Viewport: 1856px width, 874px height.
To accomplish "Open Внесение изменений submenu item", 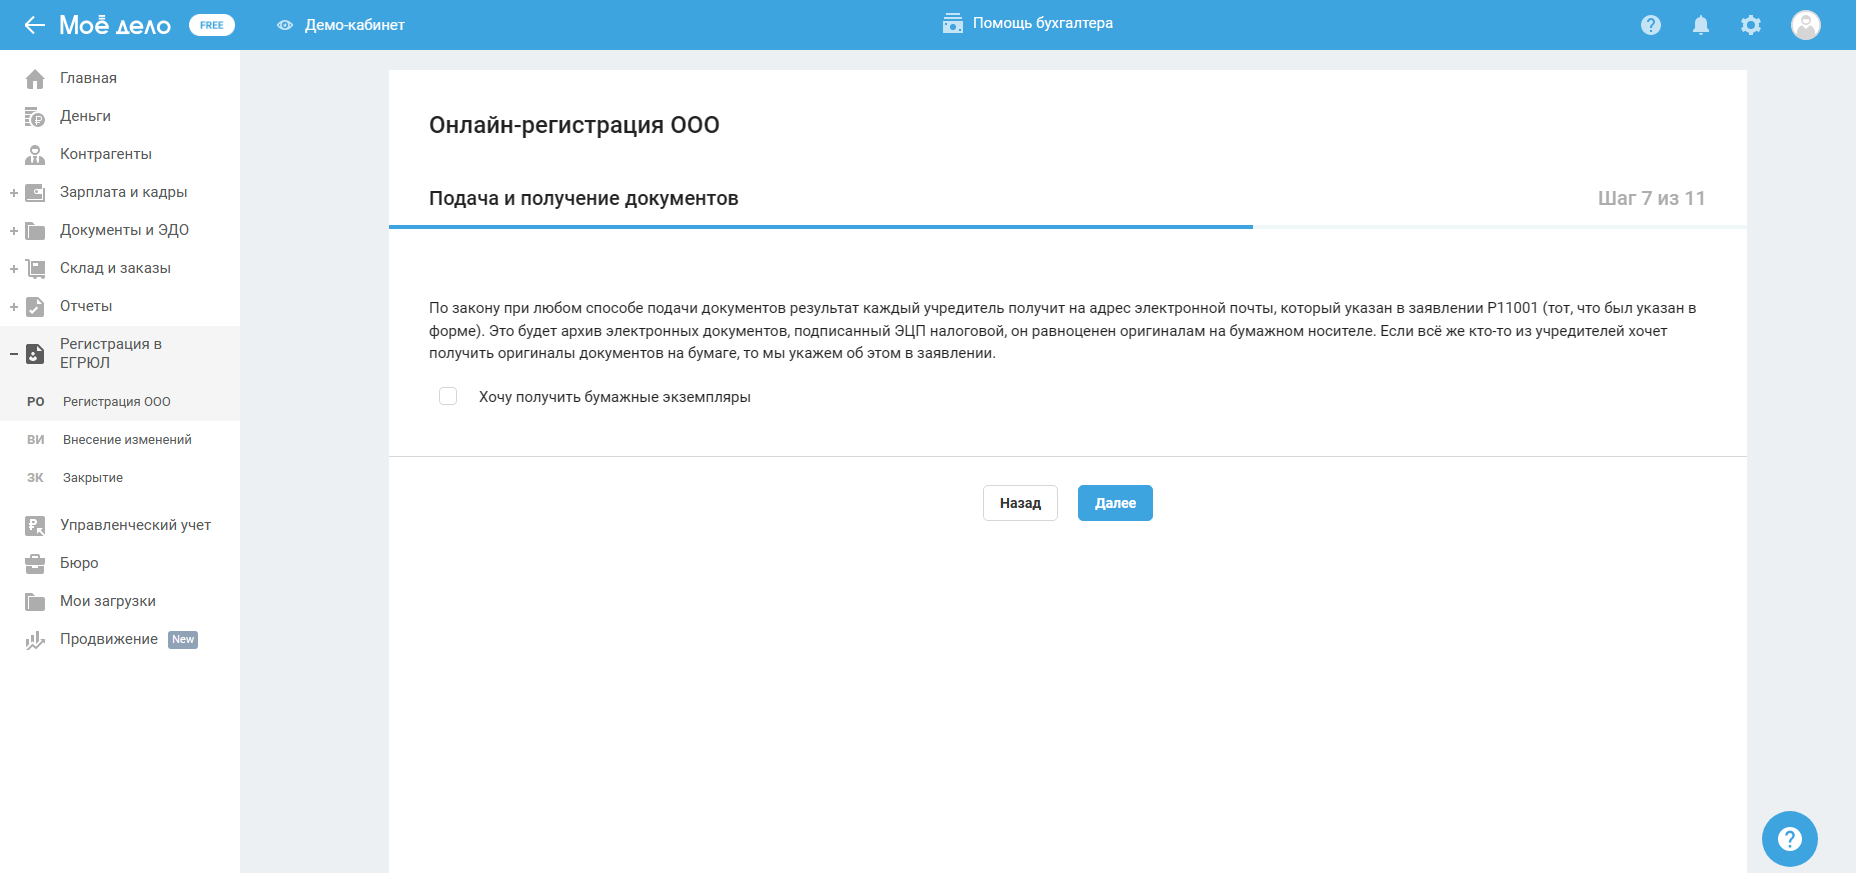I will [127, 440].
